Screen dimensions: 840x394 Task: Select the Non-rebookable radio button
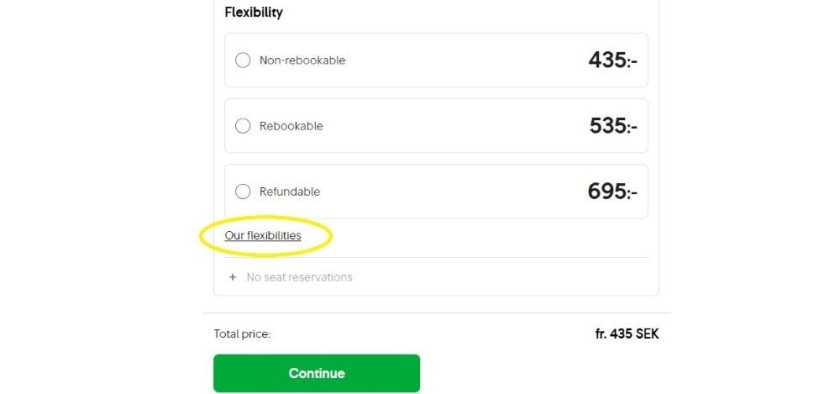[243, 60]
